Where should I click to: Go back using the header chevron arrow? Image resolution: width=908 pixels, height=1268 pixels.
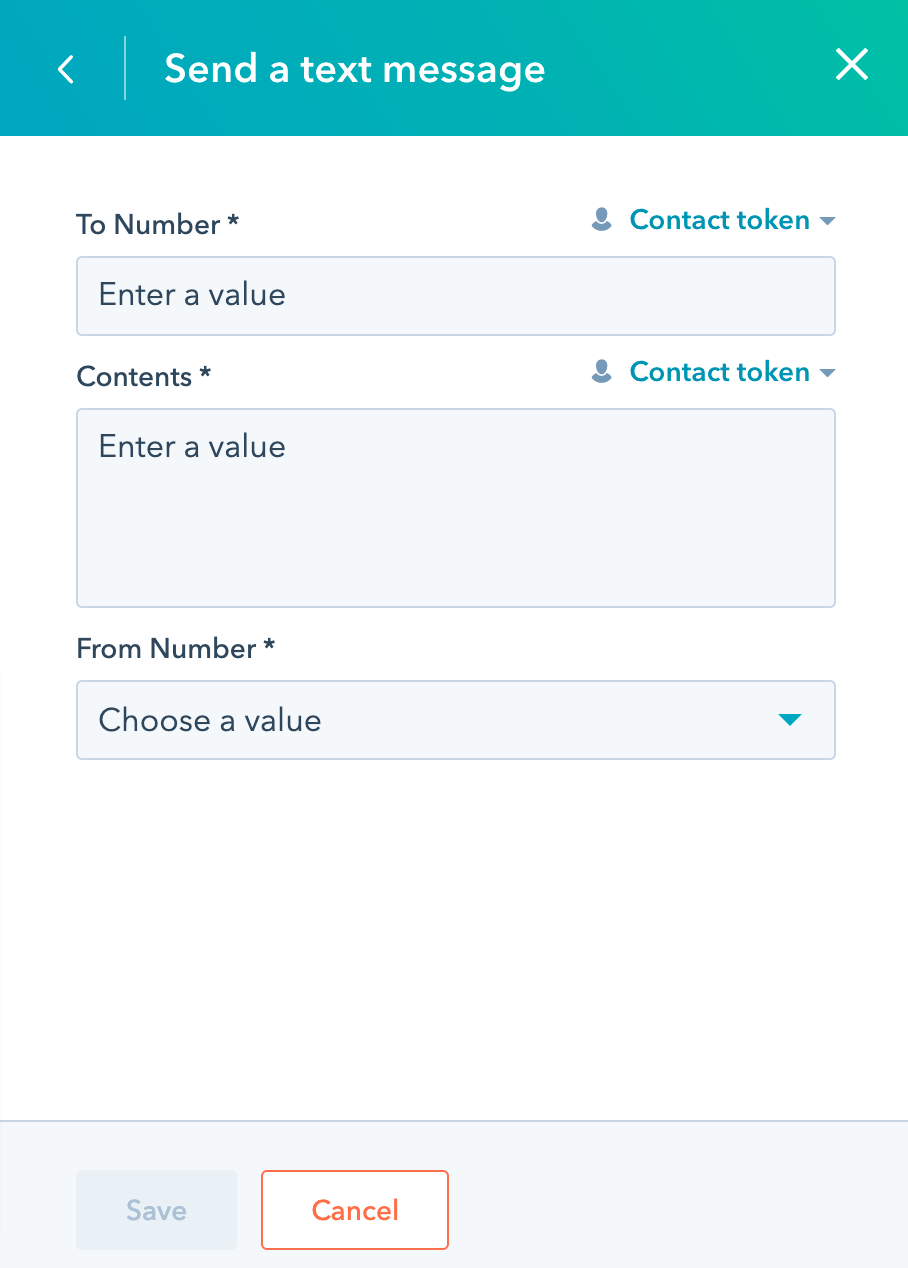coord(66,69)
